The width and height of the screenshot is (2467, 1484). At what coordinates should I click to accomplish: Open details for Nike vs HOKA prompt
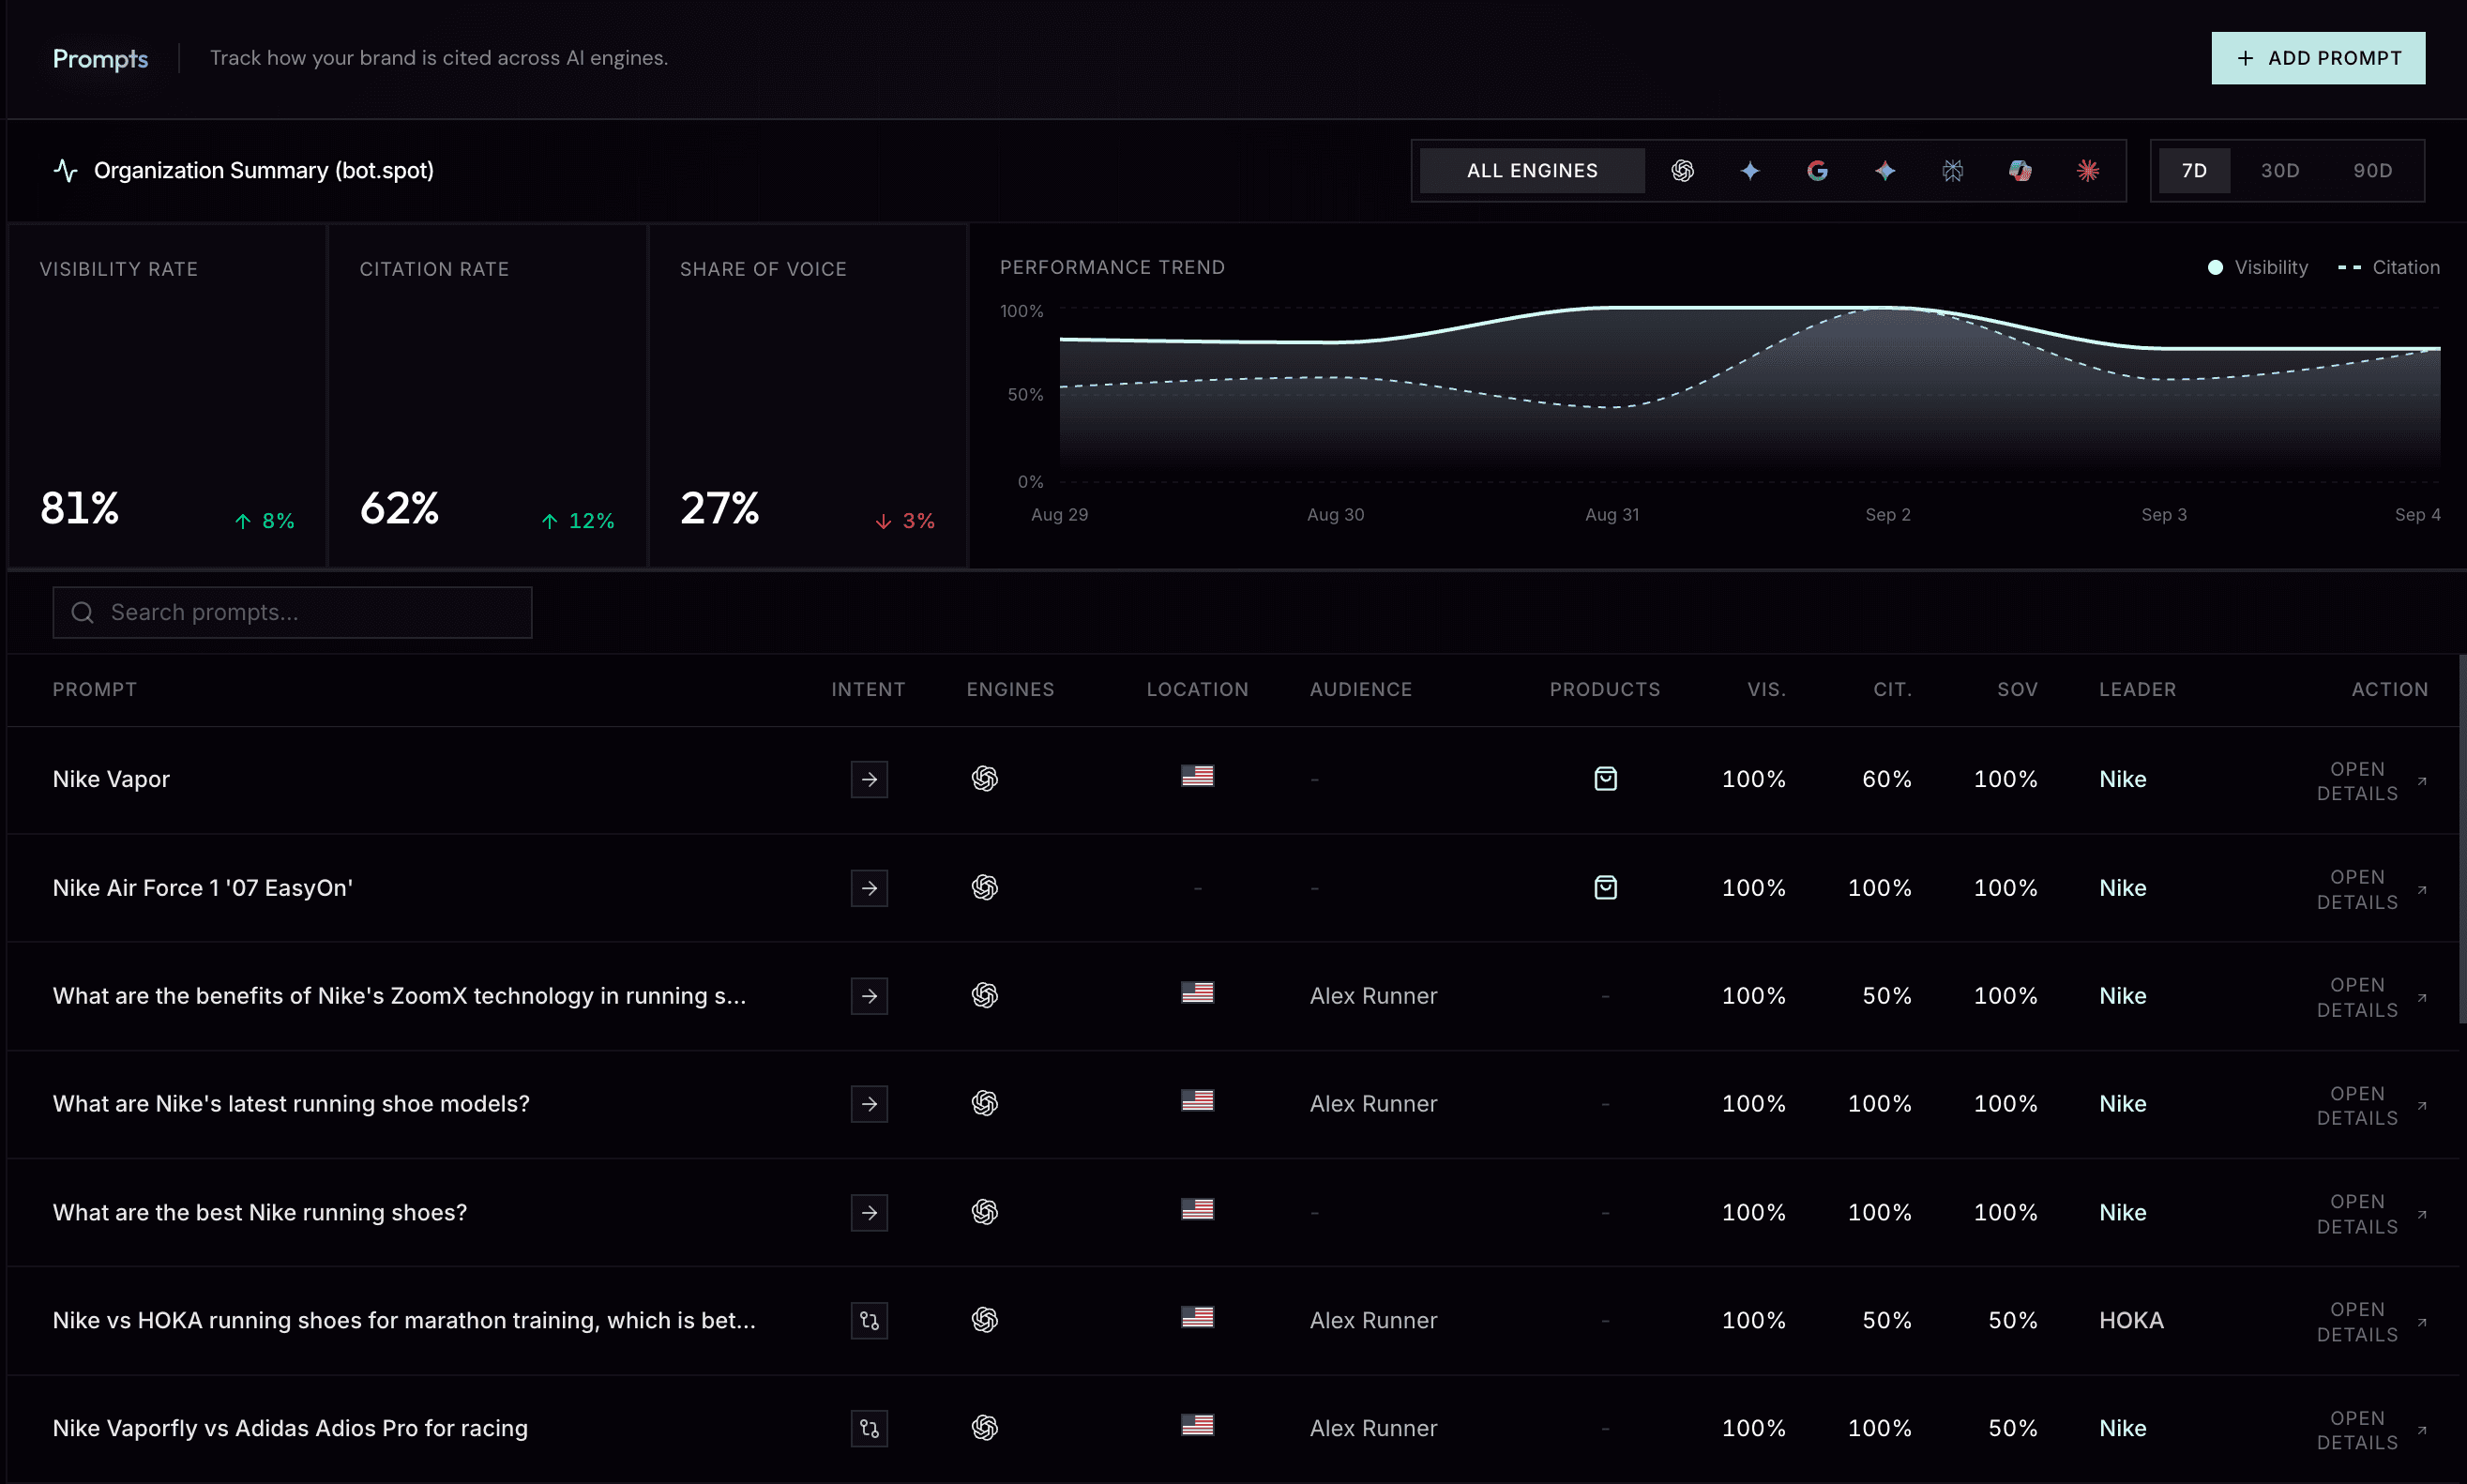pyautogui.click(x=2371, y=1322)
